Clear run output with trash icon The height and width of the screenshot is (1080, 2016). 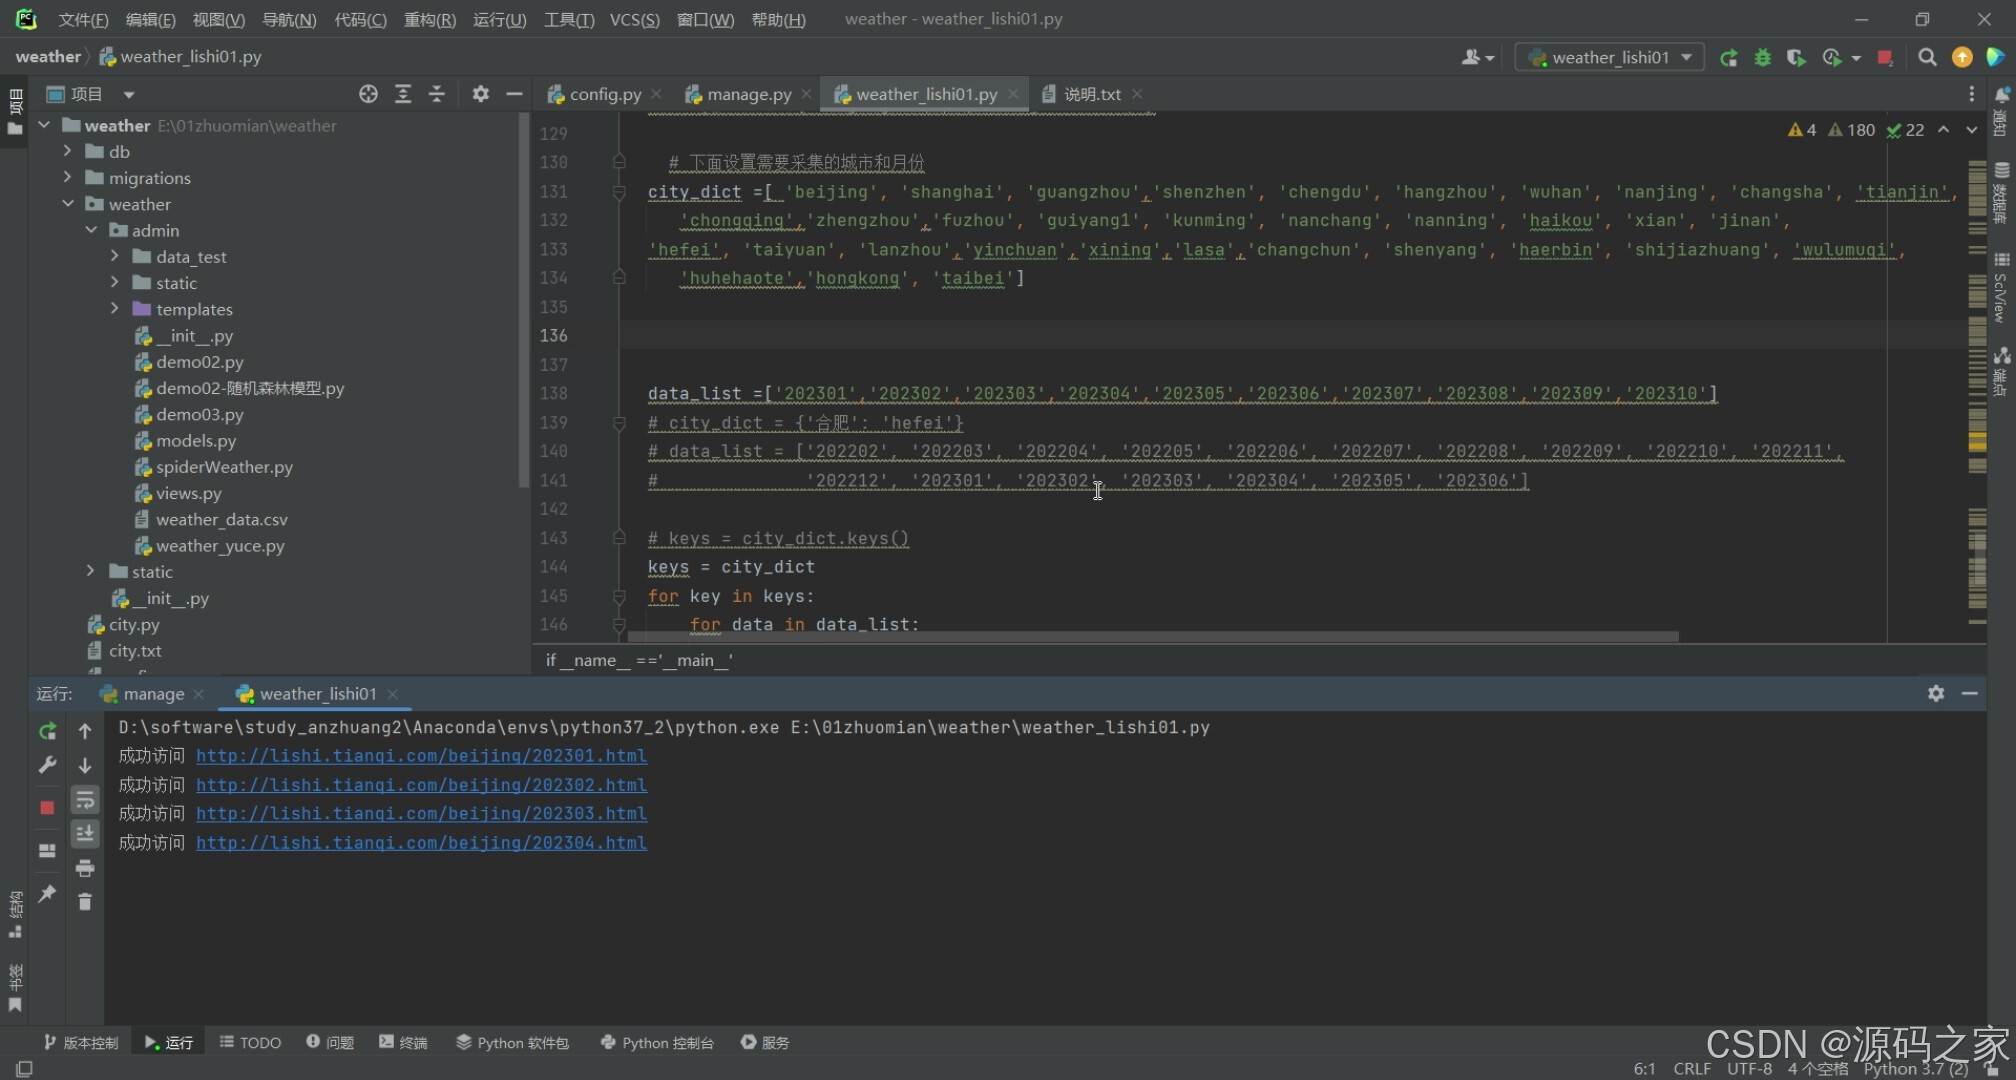click(x=85, y=902)
